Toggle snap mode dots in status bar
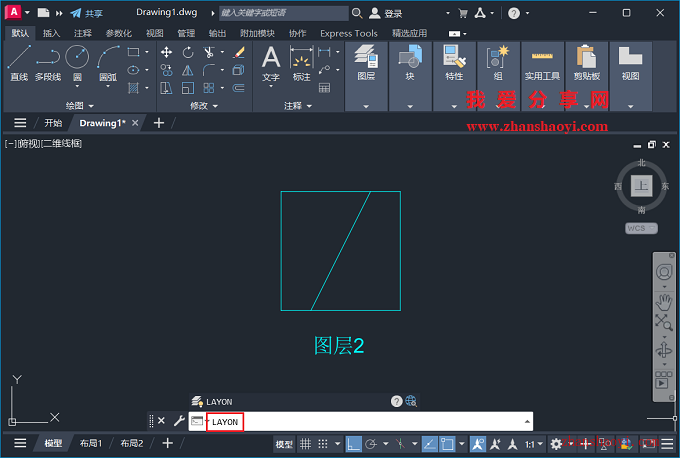The width and height of the screenshot is (680, 458). [323, 444]
